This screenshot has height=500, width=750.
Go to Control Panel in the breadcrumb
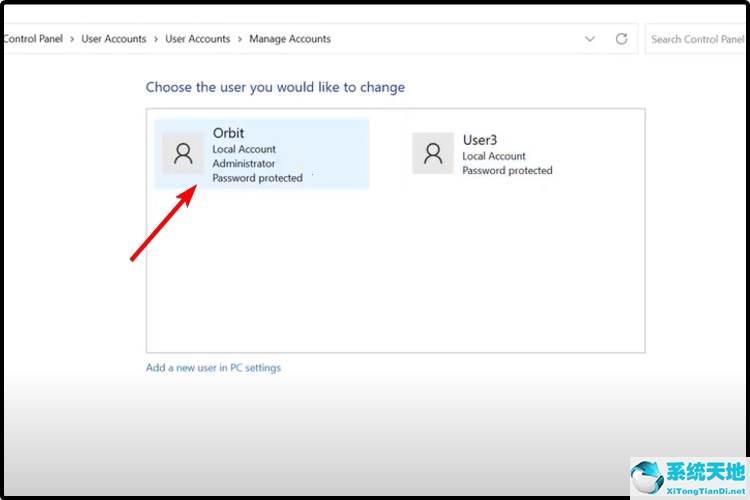(33, 39)
